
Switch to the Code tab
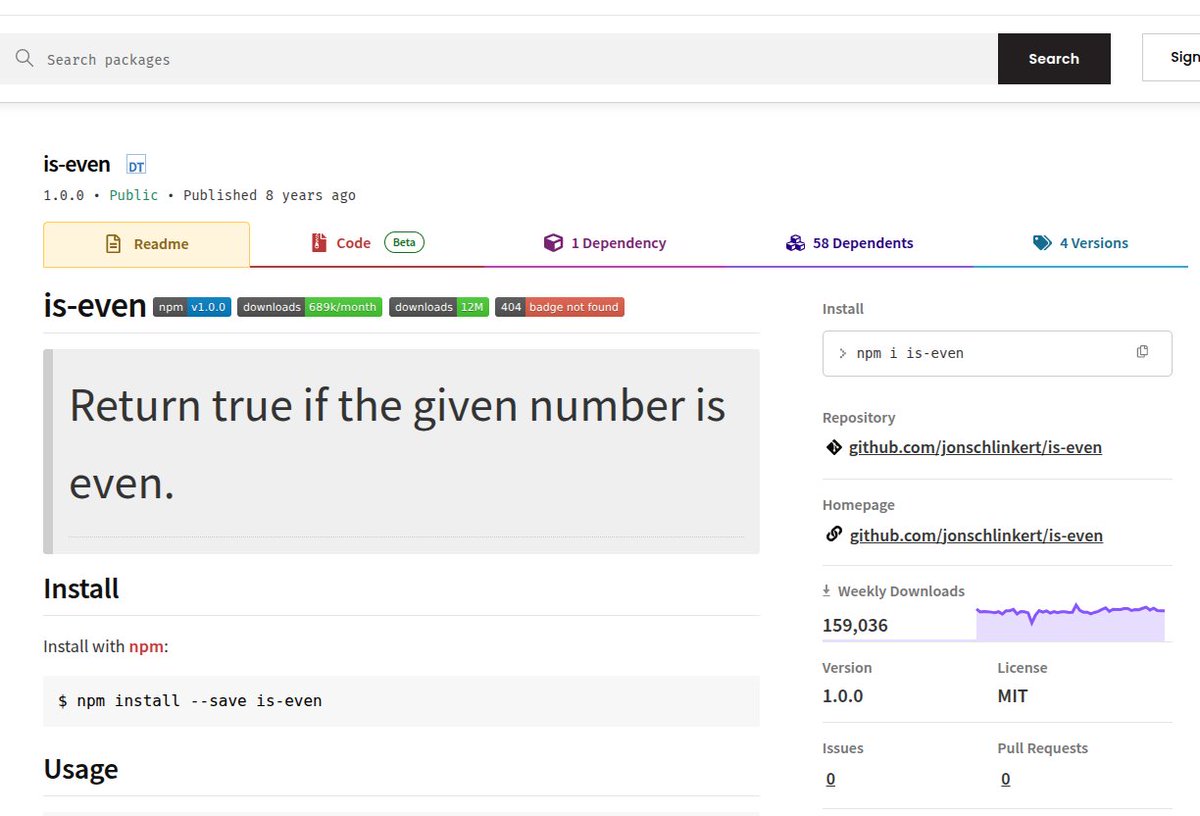367,243
